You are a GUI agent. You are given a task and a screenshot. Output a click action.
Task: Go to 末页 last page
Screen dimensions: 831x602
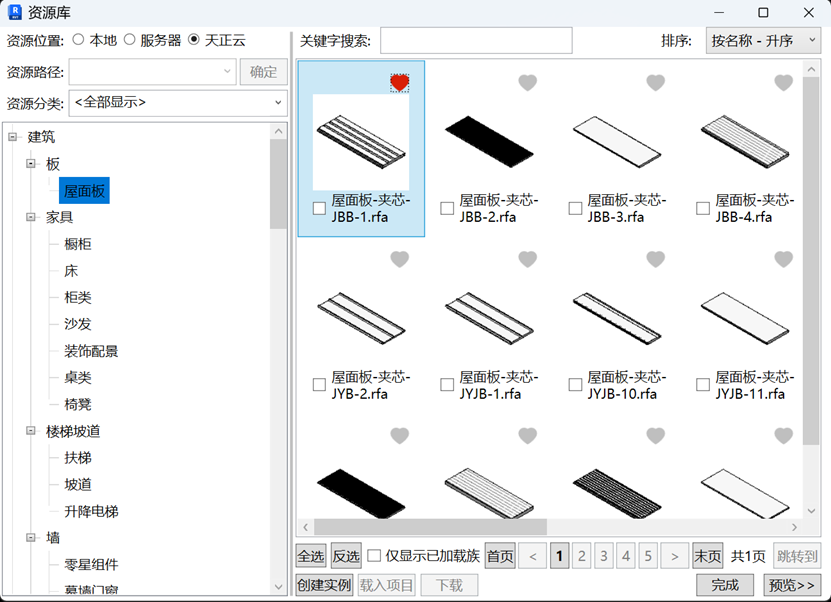tap(708, 556)
